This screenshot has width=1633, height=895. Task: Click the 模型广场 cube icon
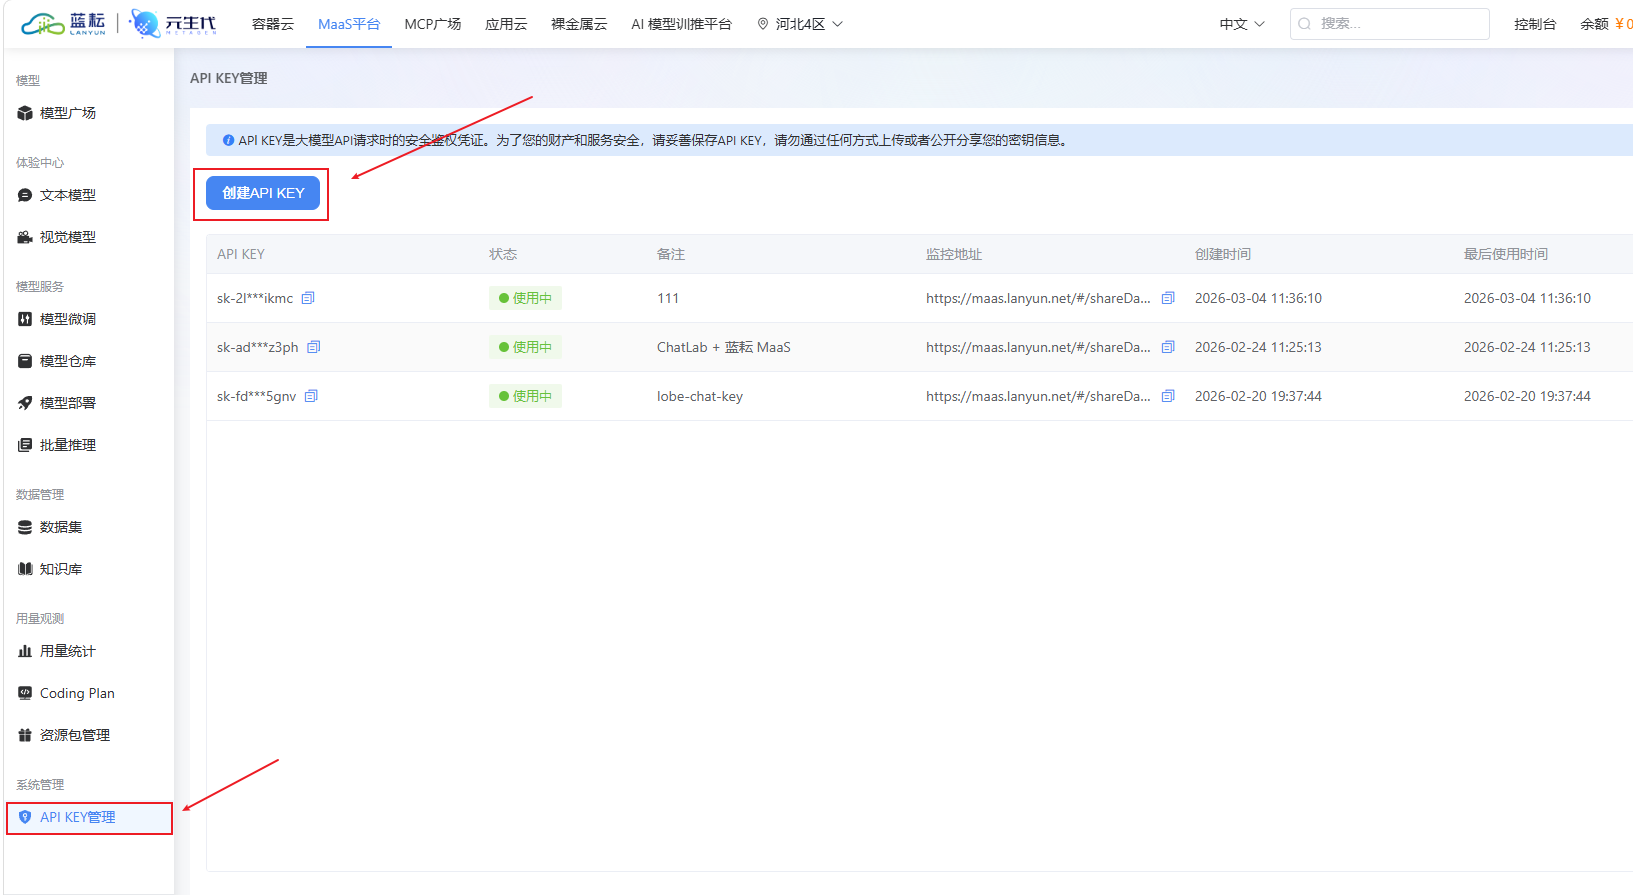pyautogui.click(x=25, y=113)
